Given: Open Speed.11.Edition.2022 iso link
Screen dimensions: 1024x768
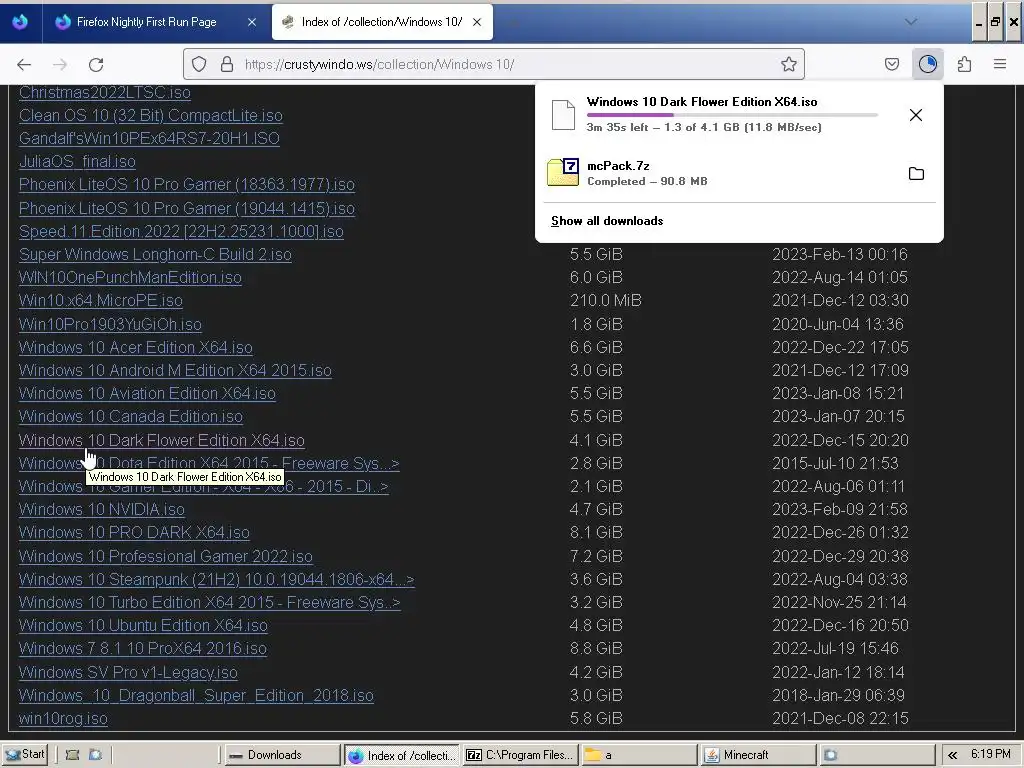Looking at the screenshot, I should point(181,231).
